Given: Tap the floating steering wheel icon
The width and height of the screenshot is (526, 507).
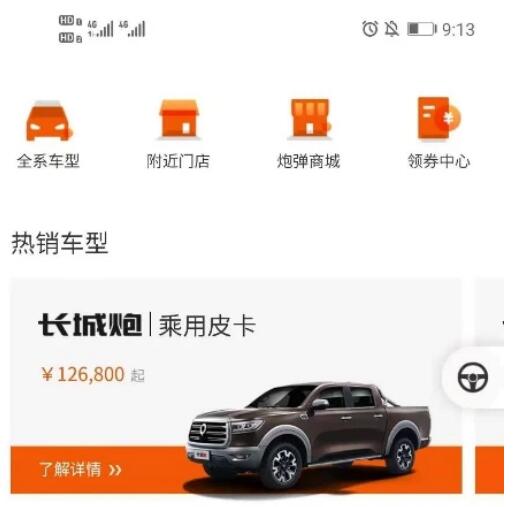Looking at the screenshot, I should click(x=473, y=377).
